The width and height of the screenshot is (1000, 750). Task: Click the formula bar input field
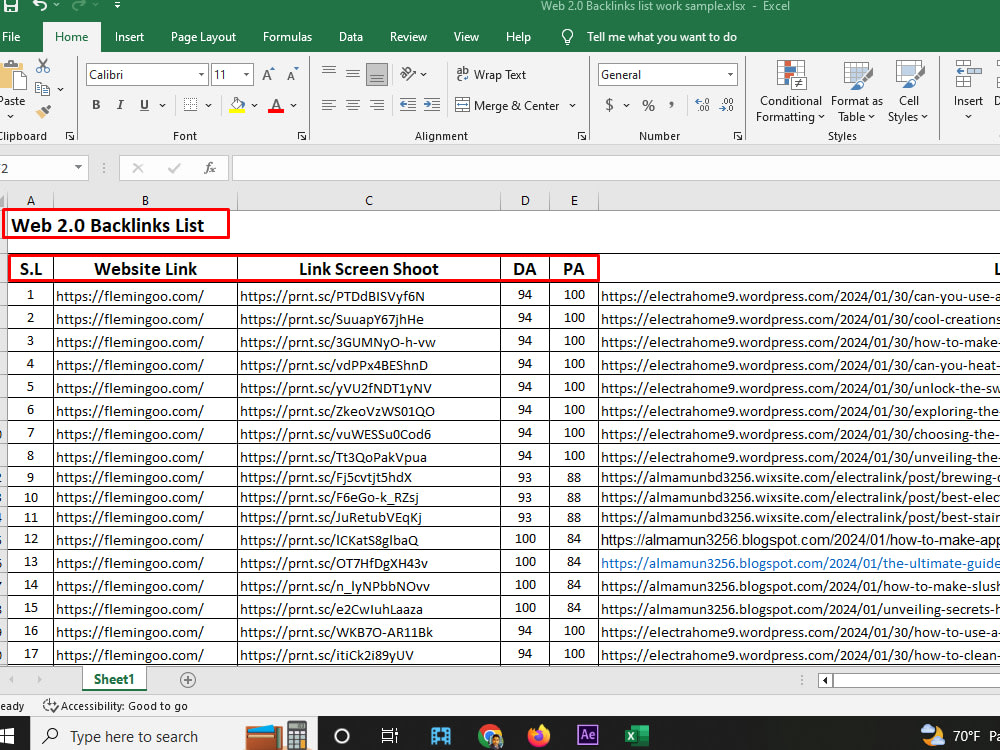point(615,168)
